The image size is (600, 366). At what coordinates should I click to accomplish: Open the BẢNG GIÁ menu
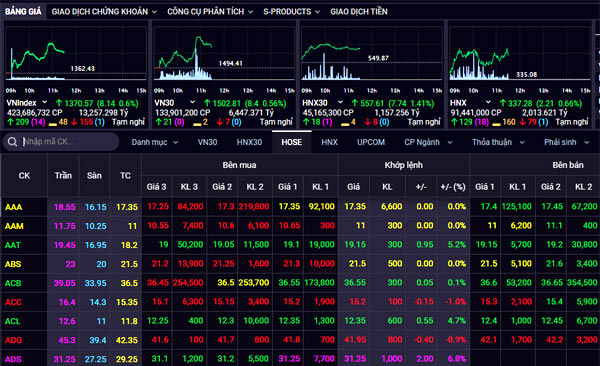(x=23, y=11)
